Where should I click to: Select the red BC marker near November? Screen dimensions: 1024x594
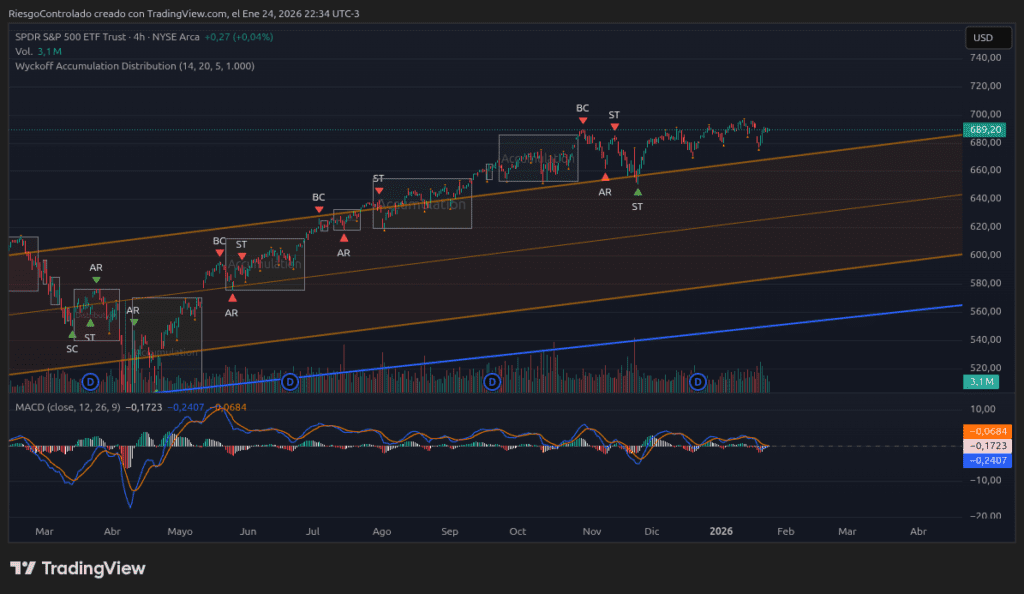pos(582,120)
